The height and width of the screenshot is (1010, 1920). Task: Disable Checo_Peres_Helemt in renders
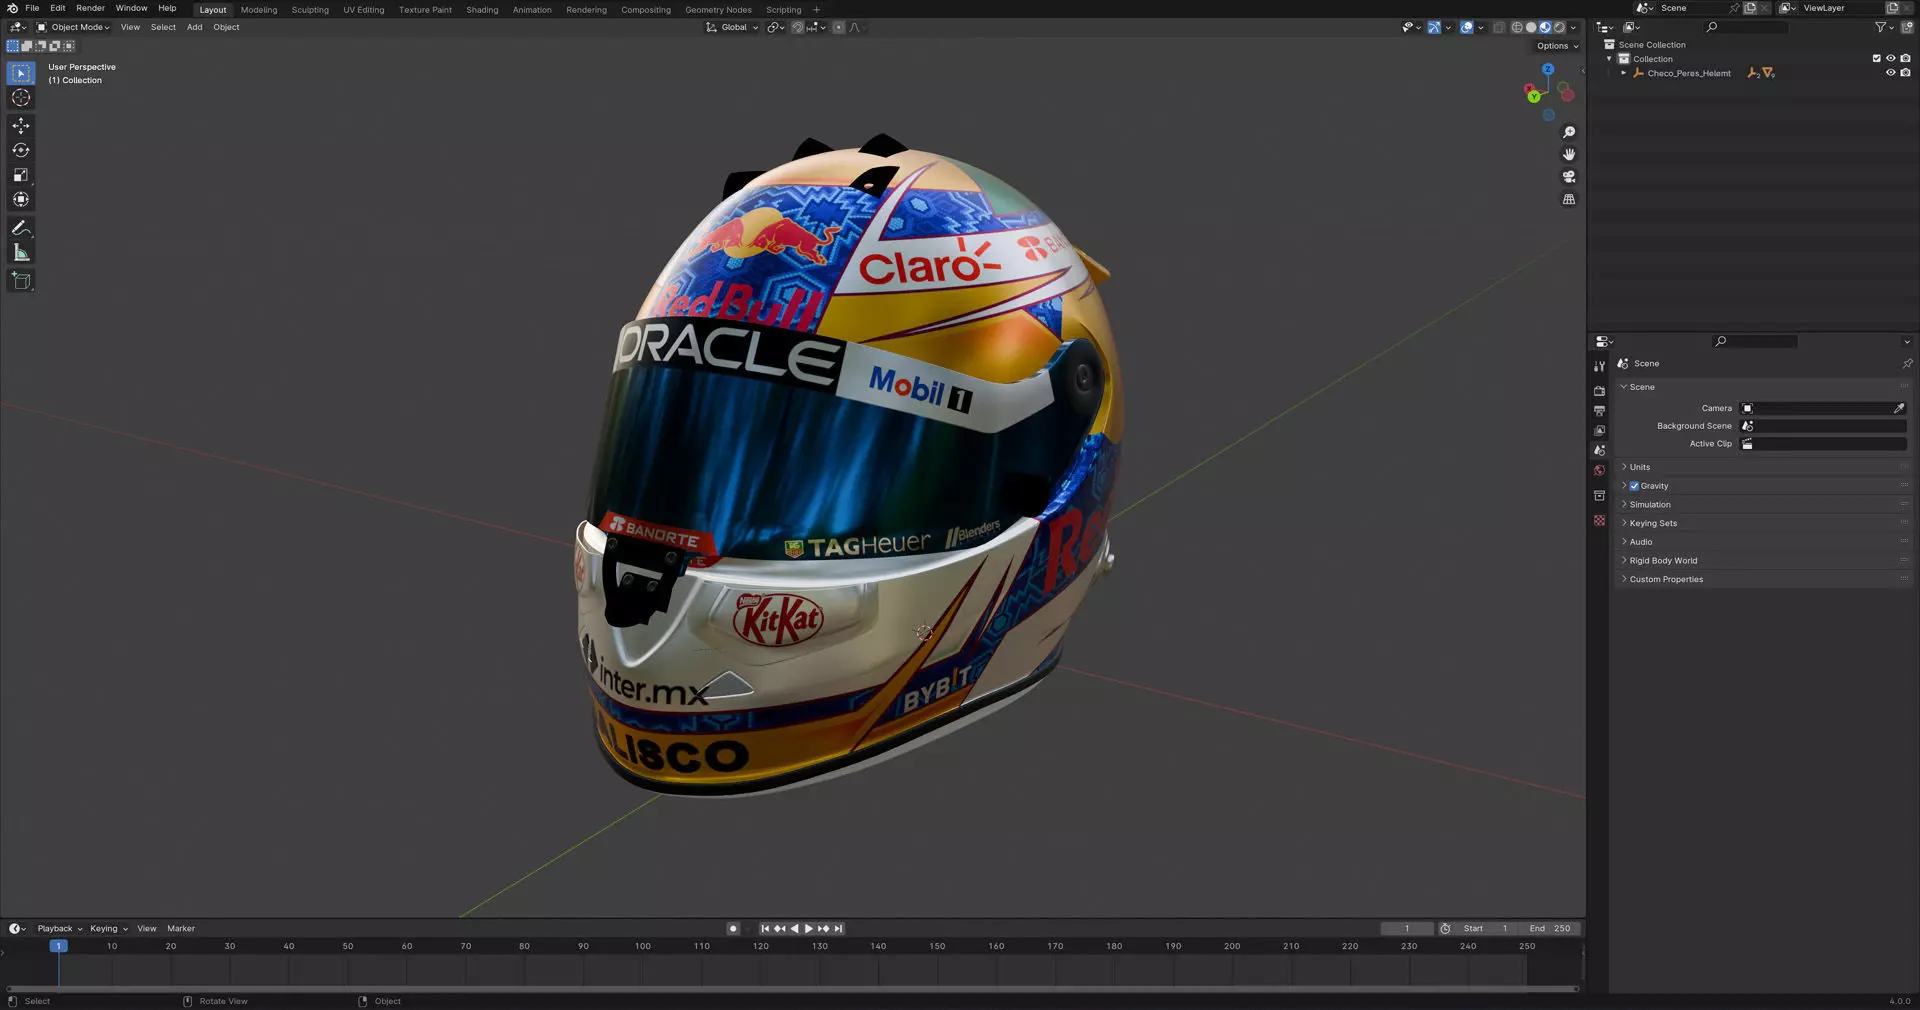1905,73
